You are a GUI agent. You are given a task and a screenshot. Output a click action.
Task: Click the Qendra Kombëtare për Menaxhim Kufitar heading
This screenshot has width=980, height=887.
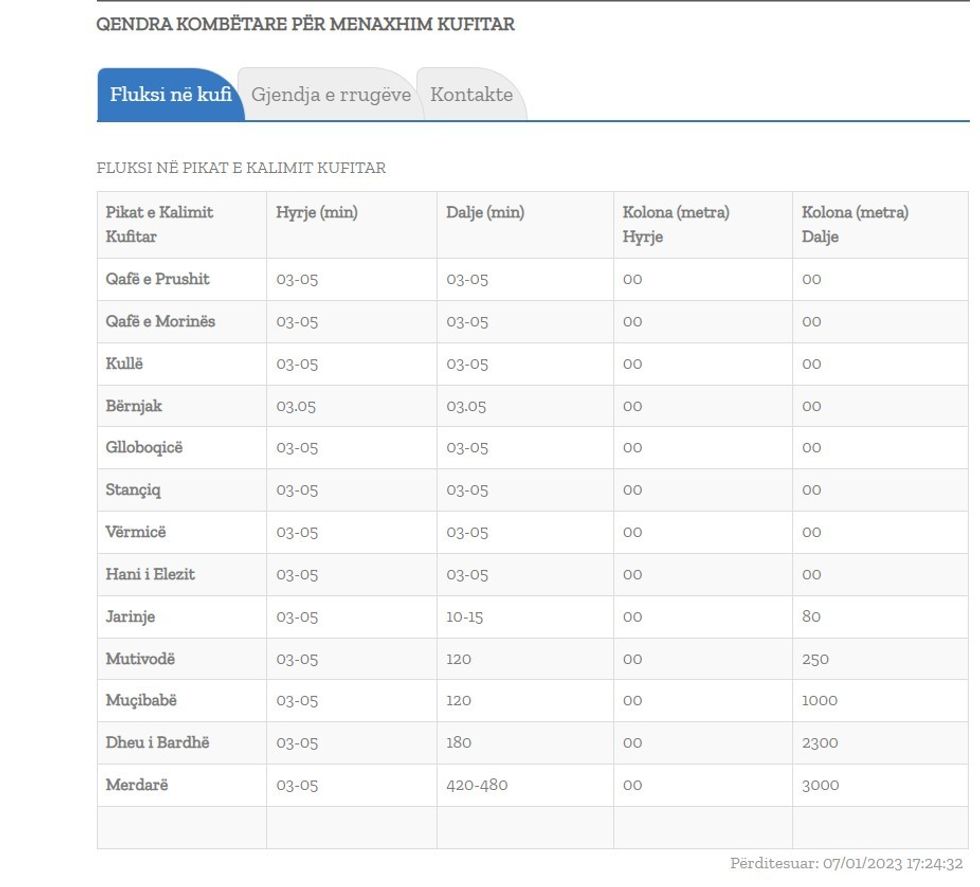pyautogui.click(x=305, y=24)
